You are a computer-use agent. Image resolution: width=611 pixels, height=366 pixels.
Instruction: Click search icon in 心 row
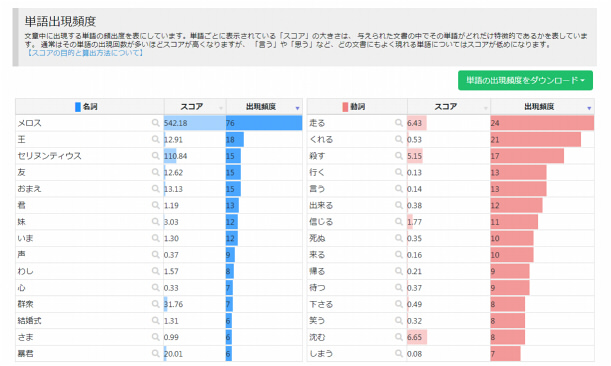pyautogui.click(x=155, y=287)
